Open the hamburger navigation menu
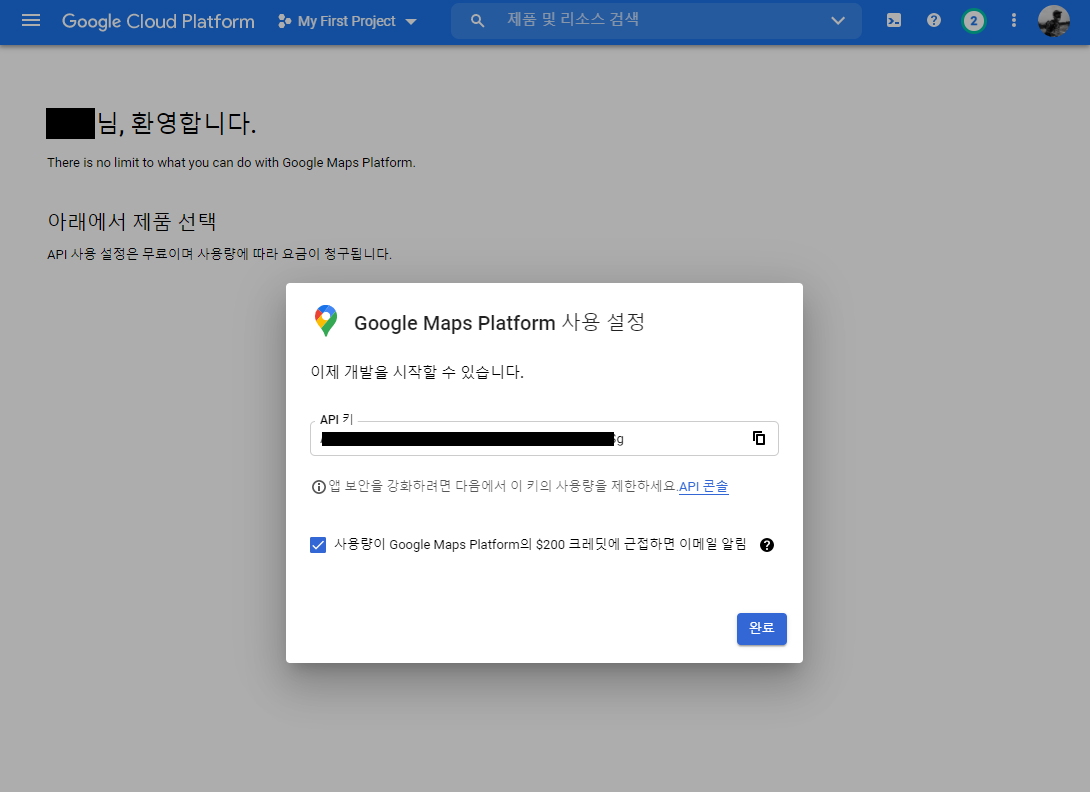This screenshot has width=1090, height=792. click(31, 21)
